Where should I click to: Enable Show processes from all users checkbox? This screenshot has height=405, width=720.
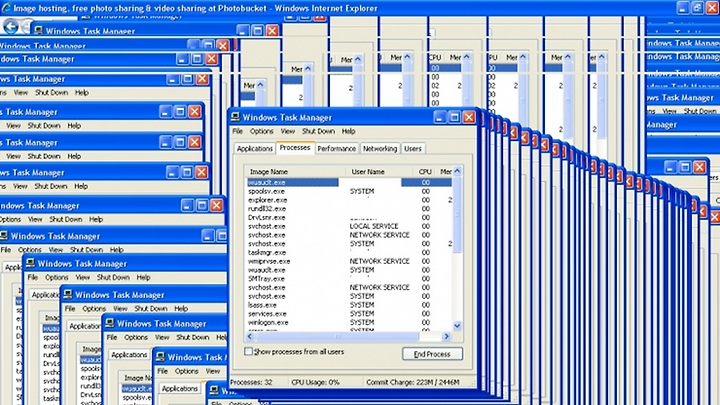click(x=248, y=352)
